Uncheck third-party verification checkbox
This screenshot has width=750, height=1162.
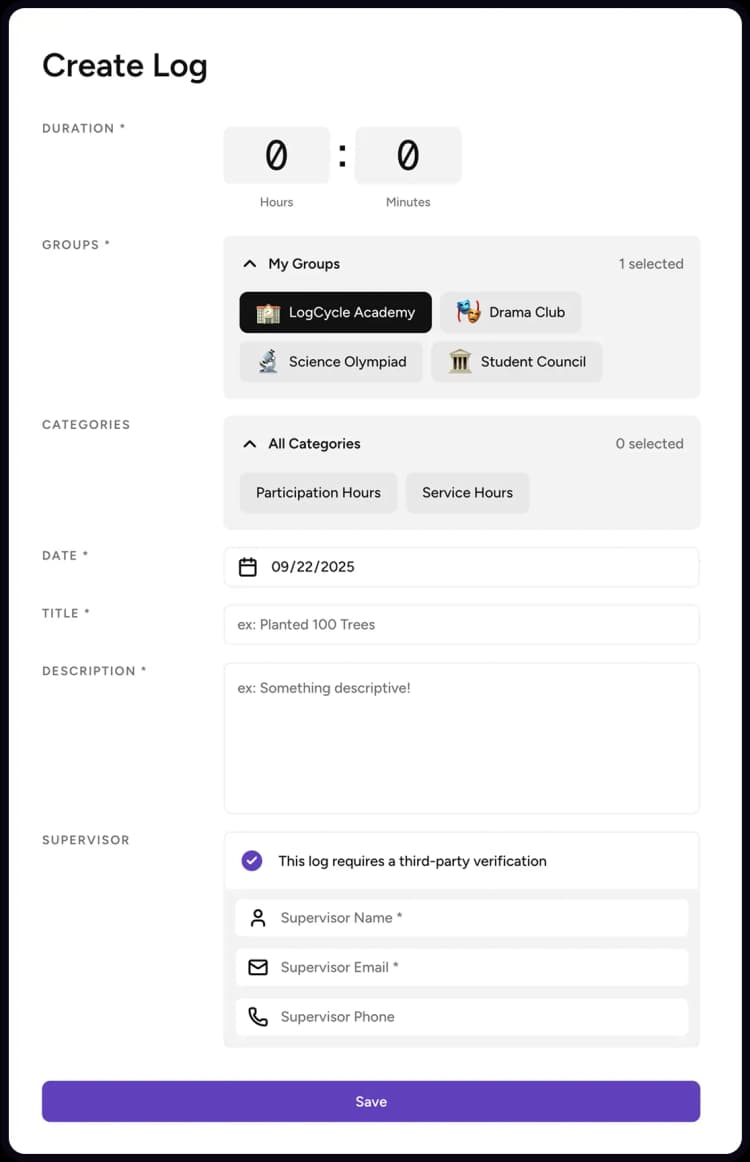pos(252,861)
